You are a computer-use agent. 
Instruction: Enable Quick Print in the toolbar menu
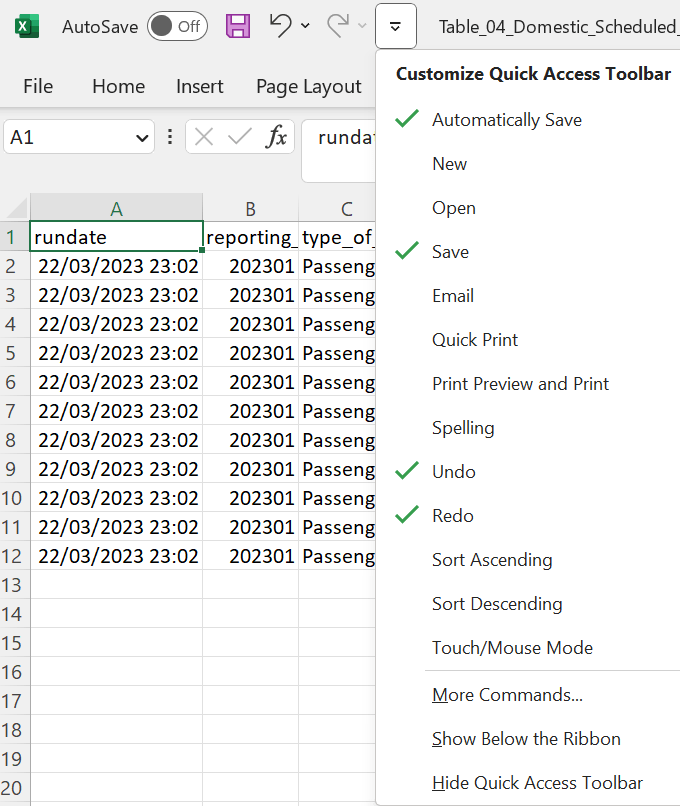475,340
